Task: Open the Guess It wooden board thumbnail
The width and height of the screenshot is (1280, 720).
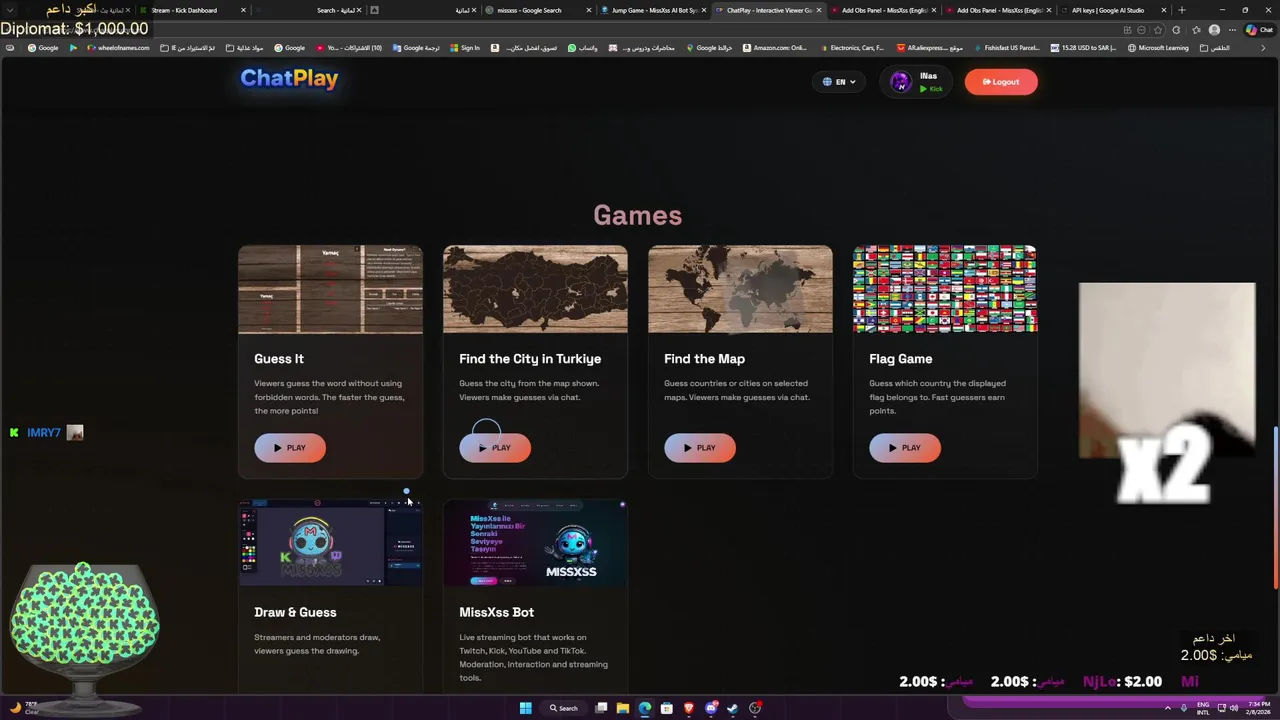Action: click(x=330, y=289)
